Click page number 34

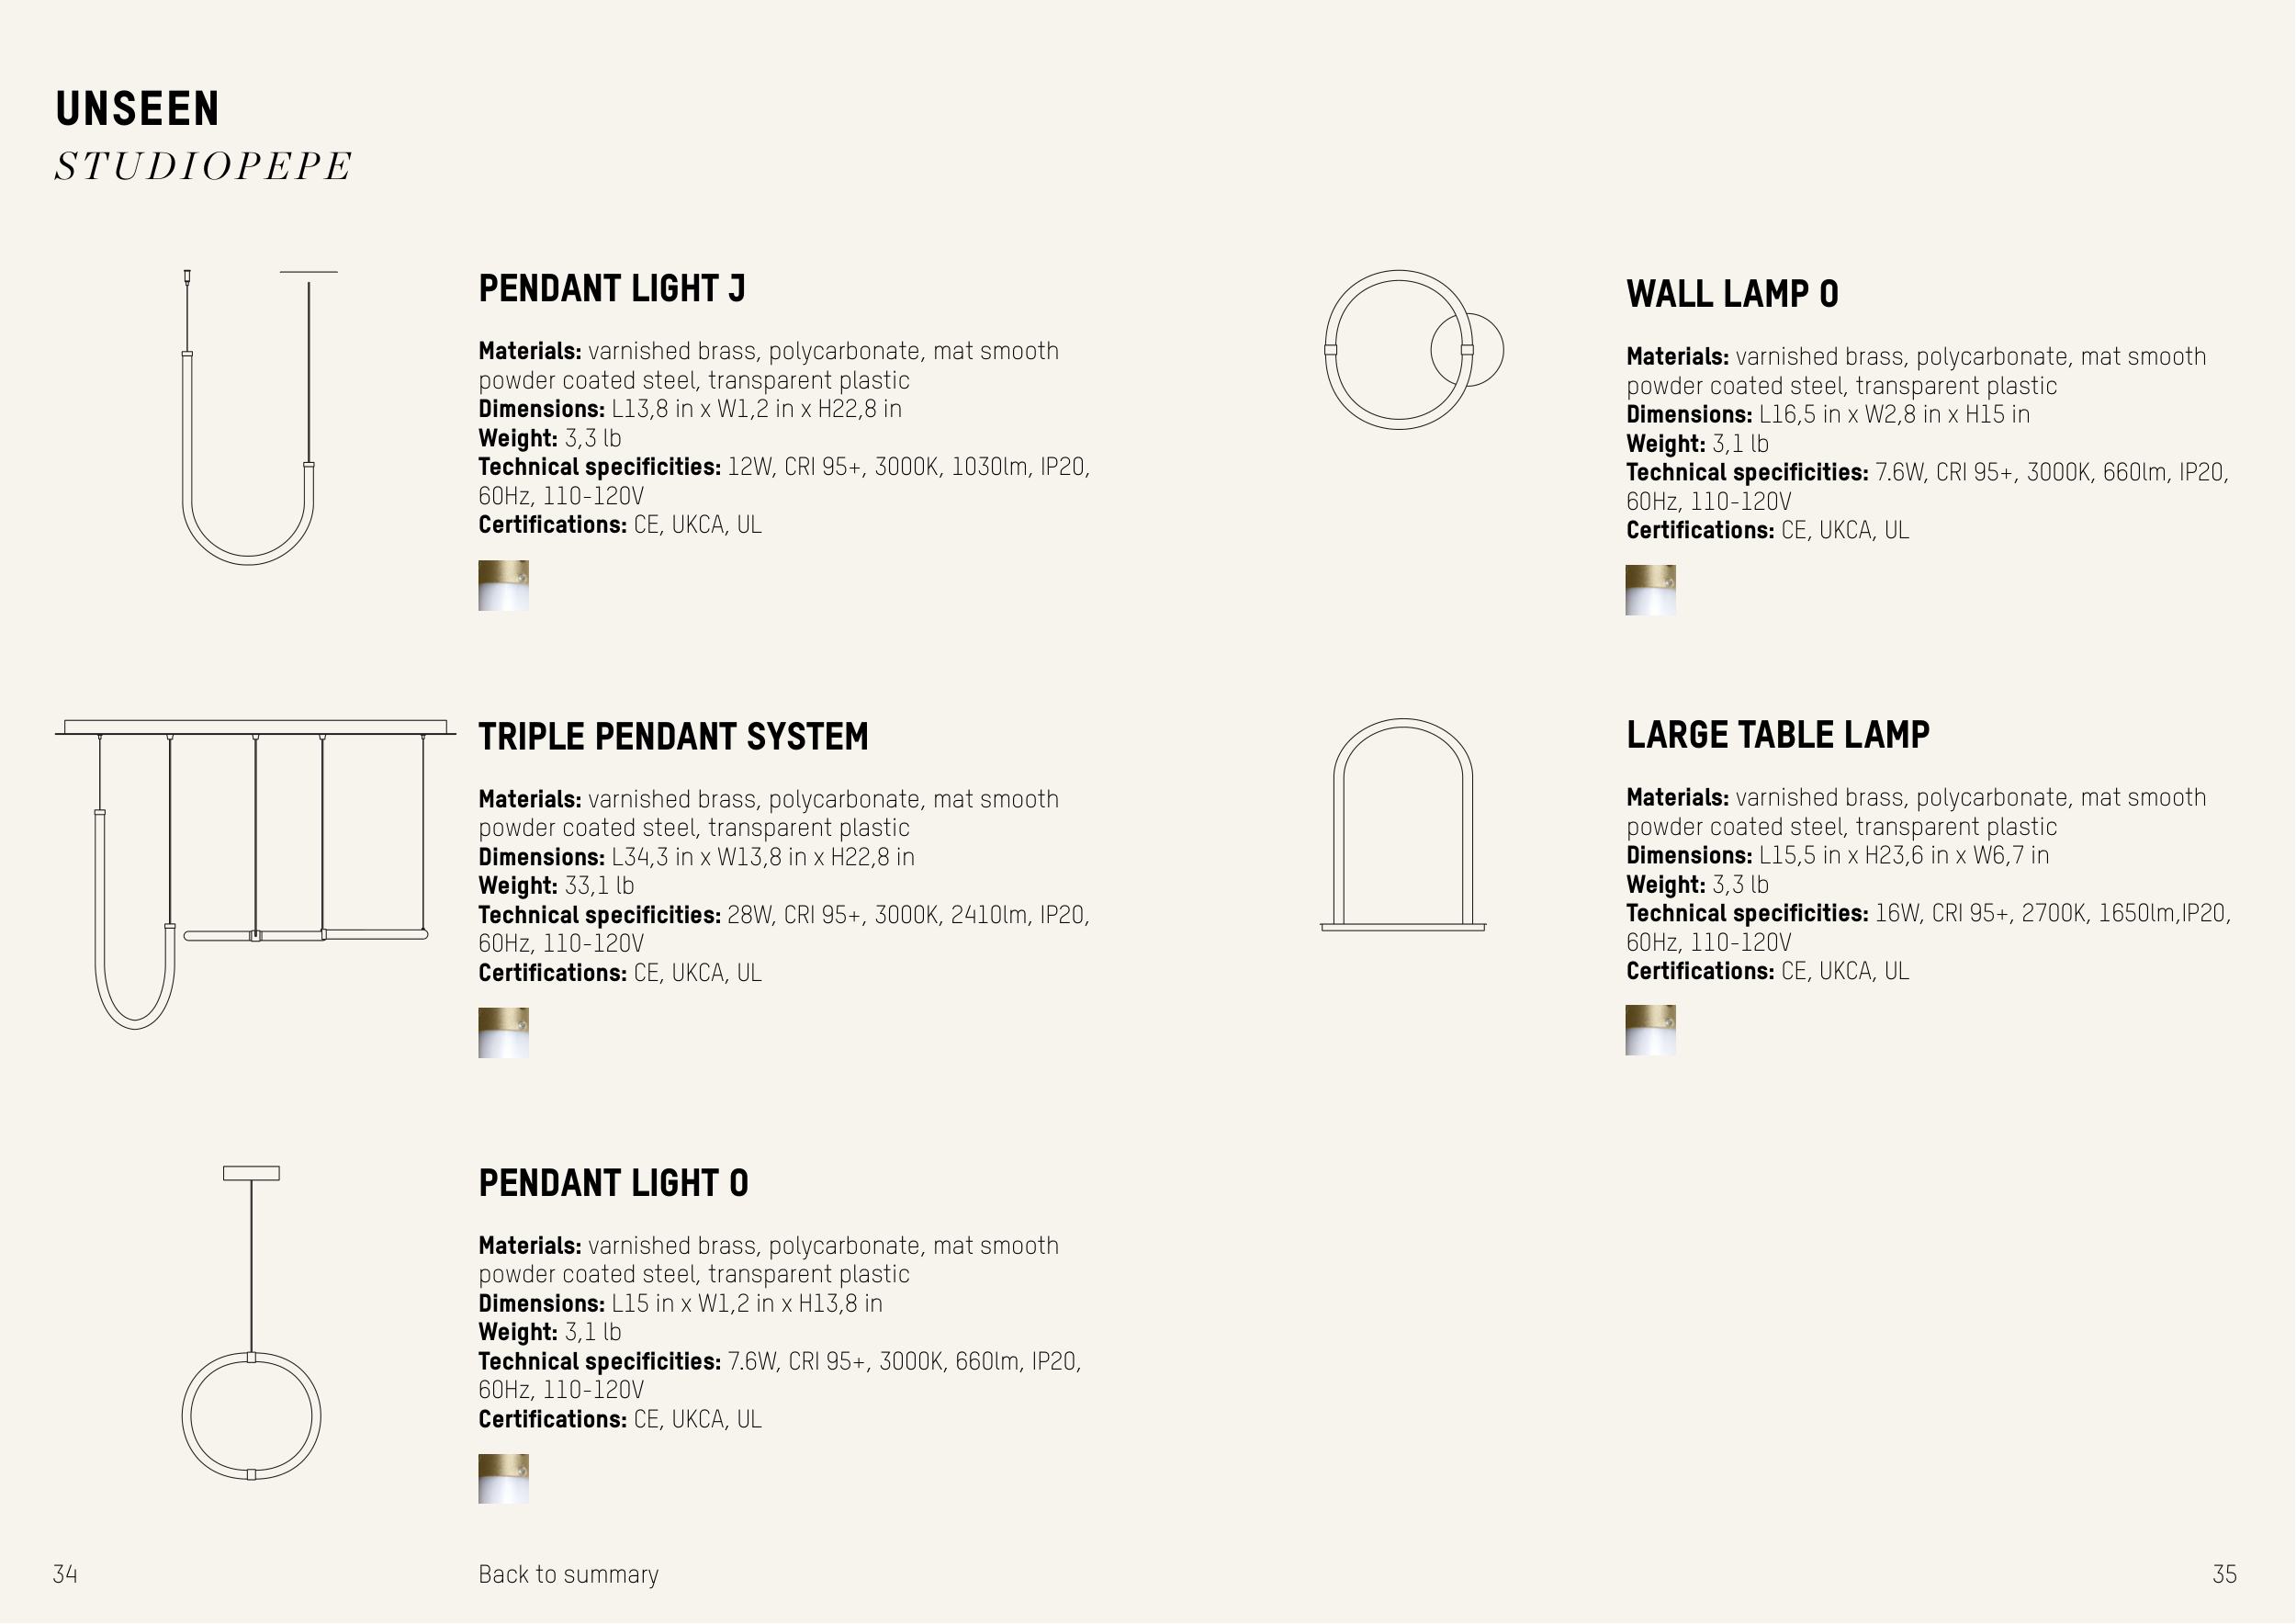click(x=65, y=1574)
